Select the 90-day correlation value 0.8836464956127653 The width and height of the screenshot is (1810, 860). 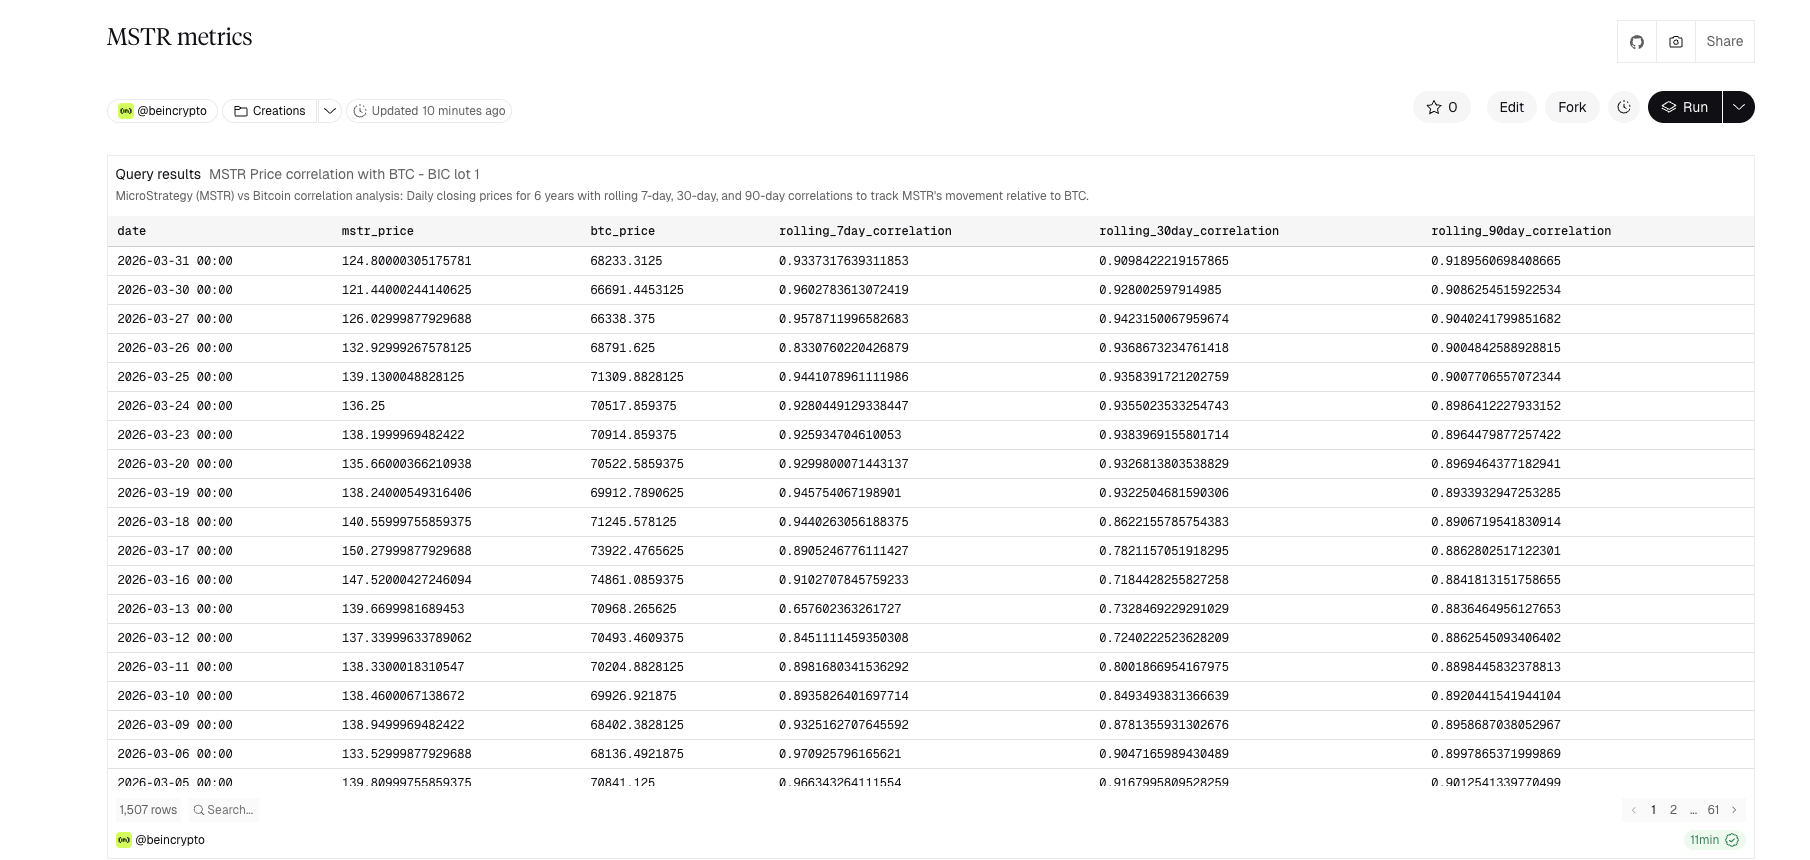[1496, 609]
